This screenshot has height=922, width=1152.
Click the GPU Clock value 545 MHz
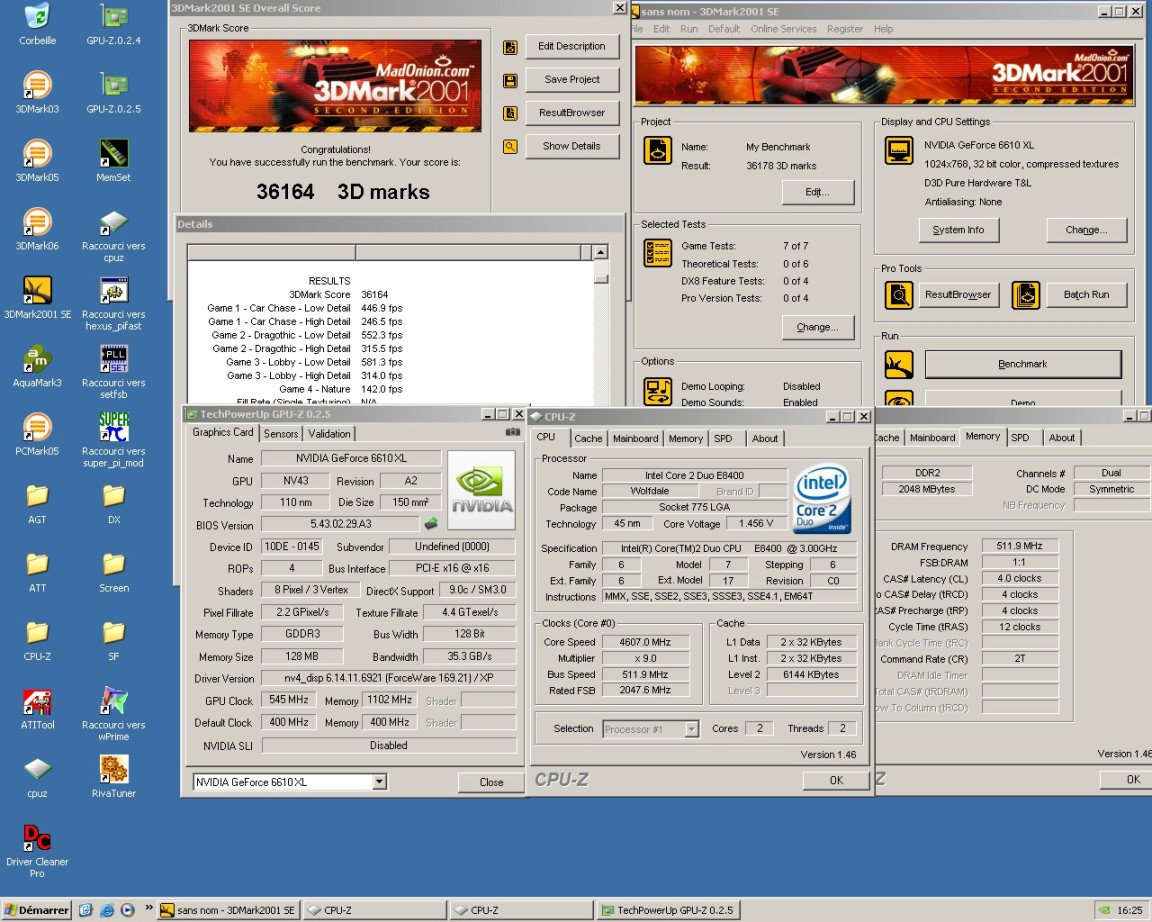tap(289, 699)
